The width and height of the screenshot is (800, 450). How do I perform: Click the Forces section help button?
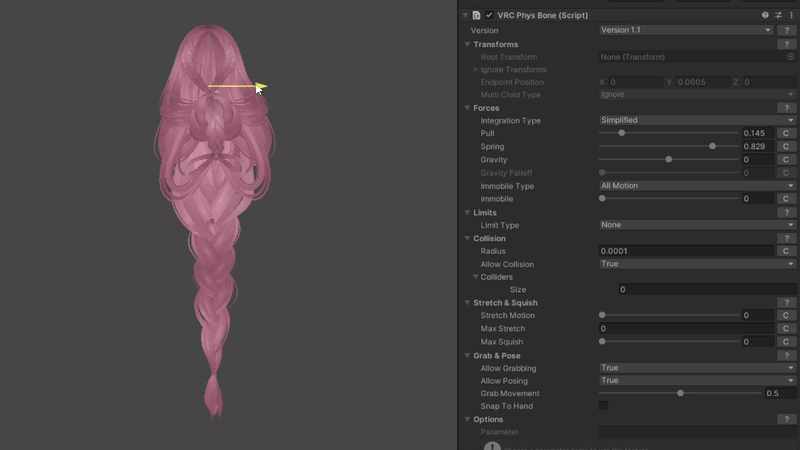[785, 108]
